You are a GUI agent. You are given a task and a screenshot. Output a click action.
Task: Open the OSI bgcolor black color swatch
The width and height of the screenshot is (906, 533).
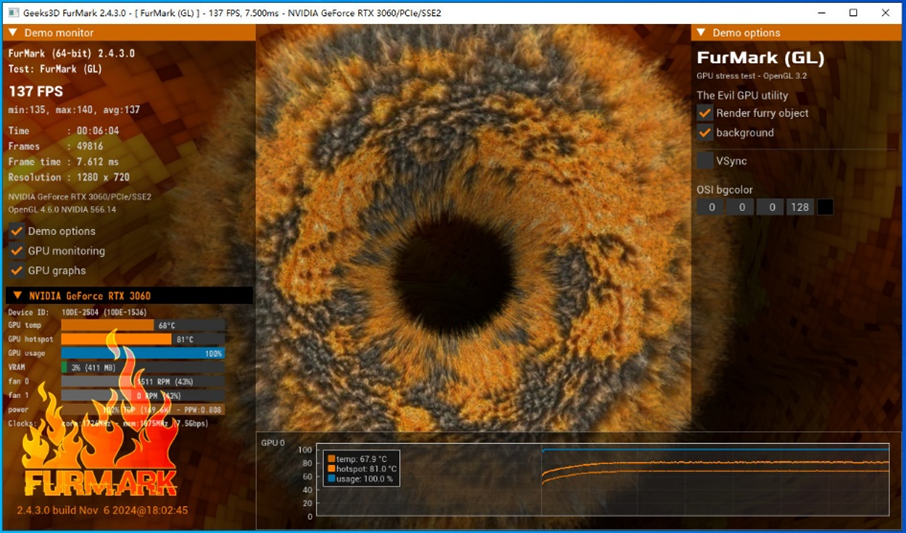825,207
